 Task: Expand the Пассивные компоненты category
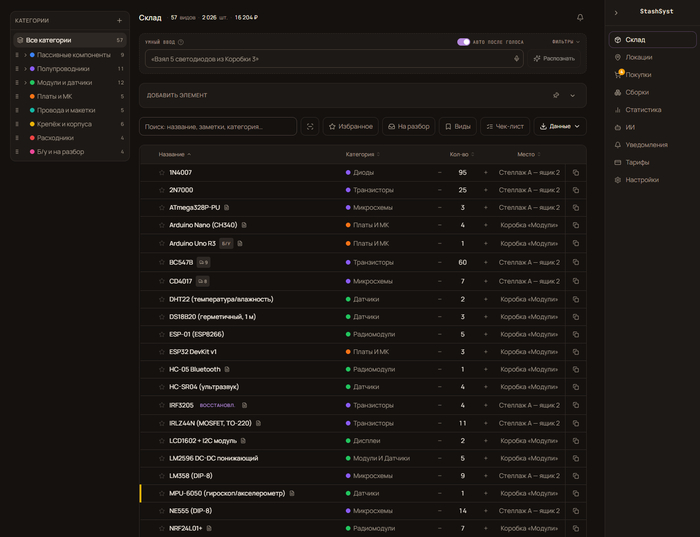click(x=25, y=55)
